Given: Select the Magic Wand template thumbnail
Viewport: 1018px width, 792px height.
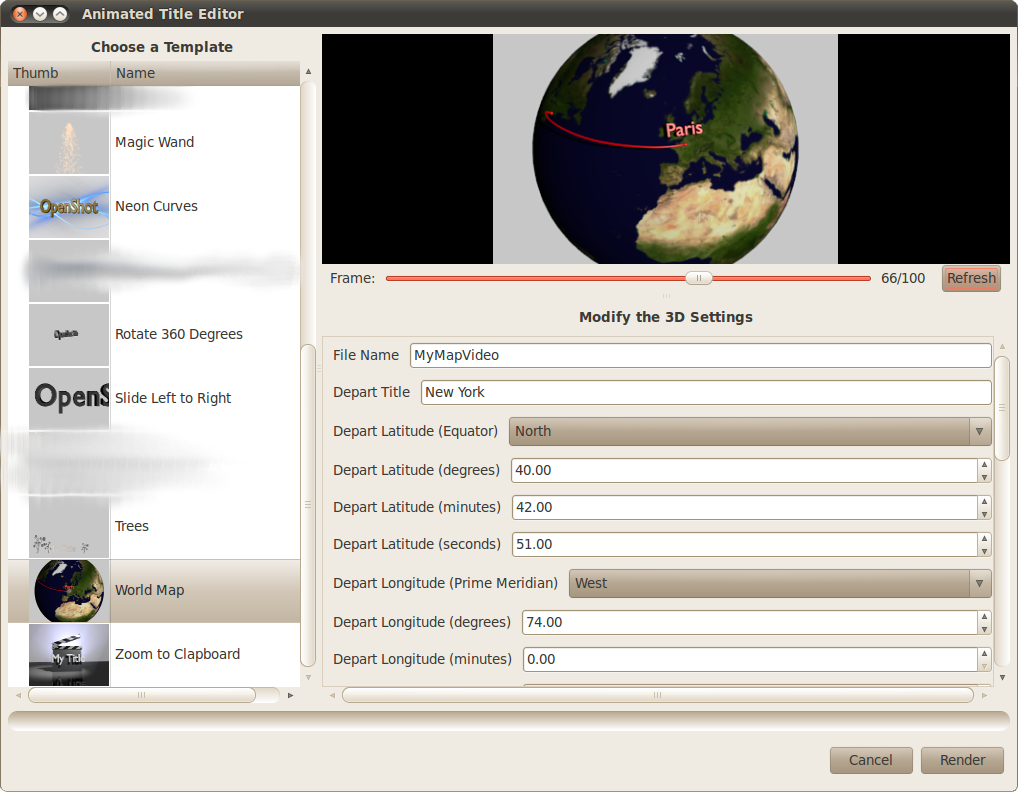Looking at the screenshot, I should point(69,143).
